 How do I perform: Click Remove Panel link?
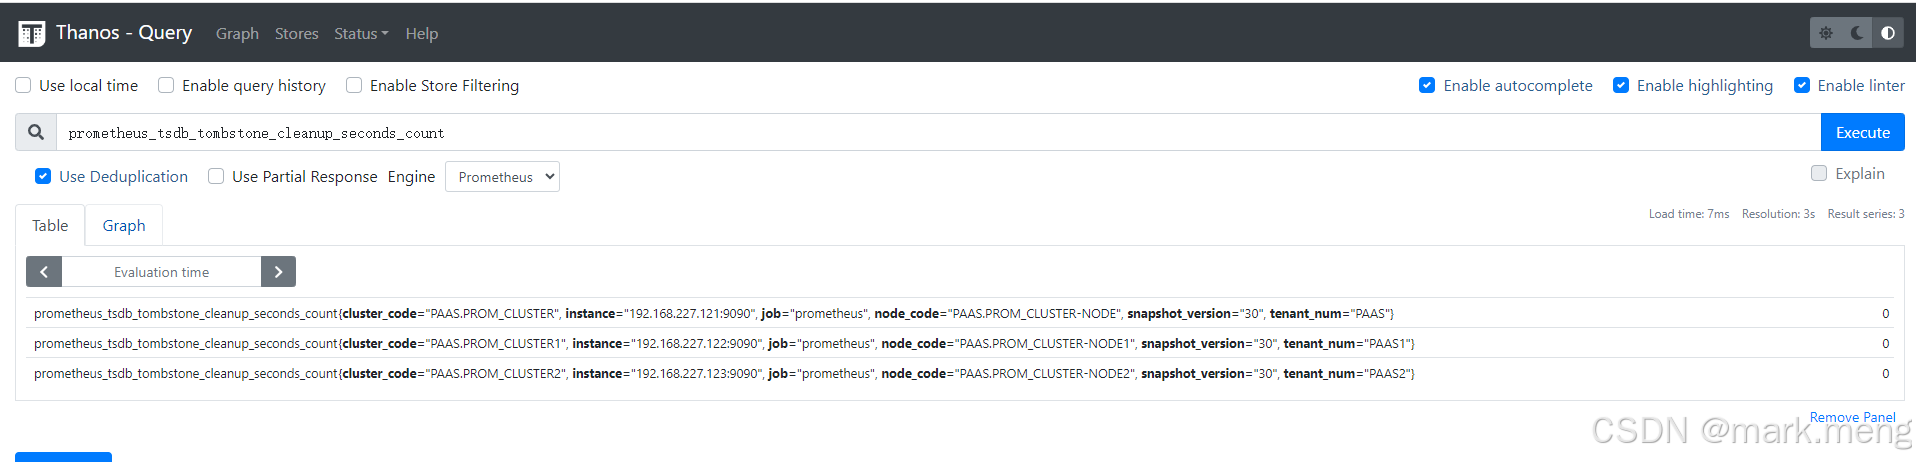tap(1852, 417)
